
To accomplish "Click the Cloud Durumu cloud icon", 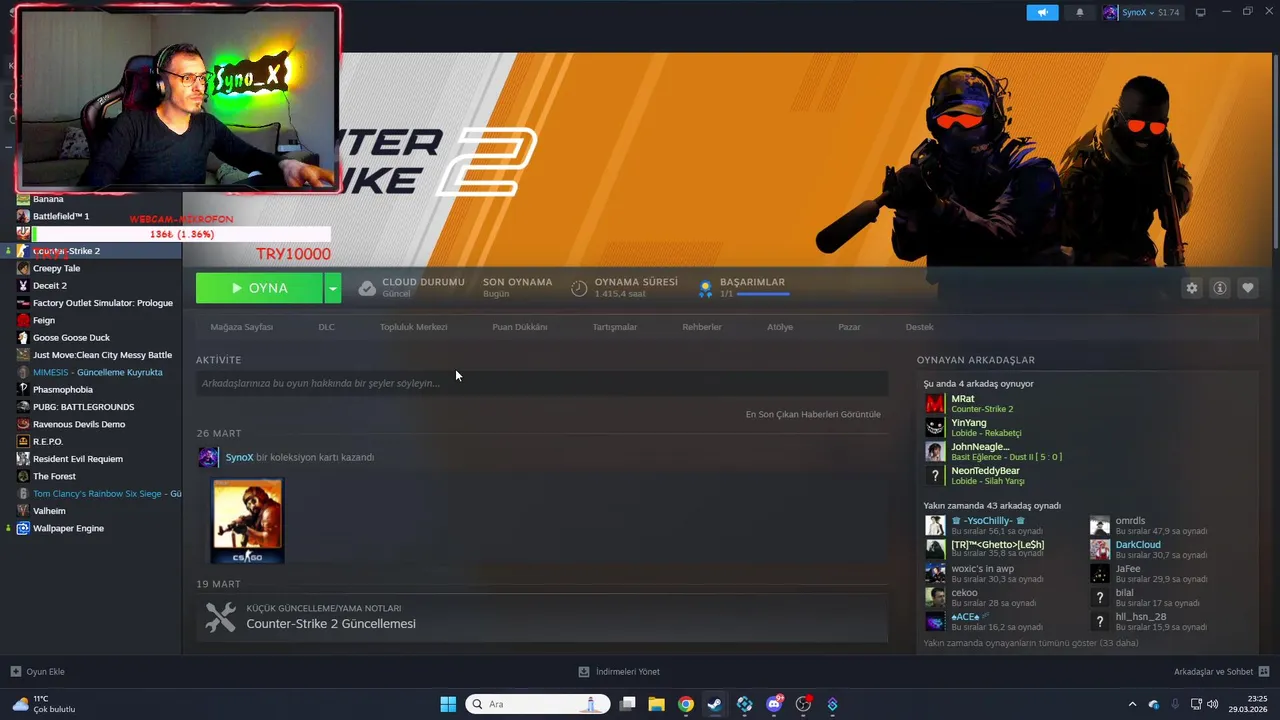I will coord(367,288).
